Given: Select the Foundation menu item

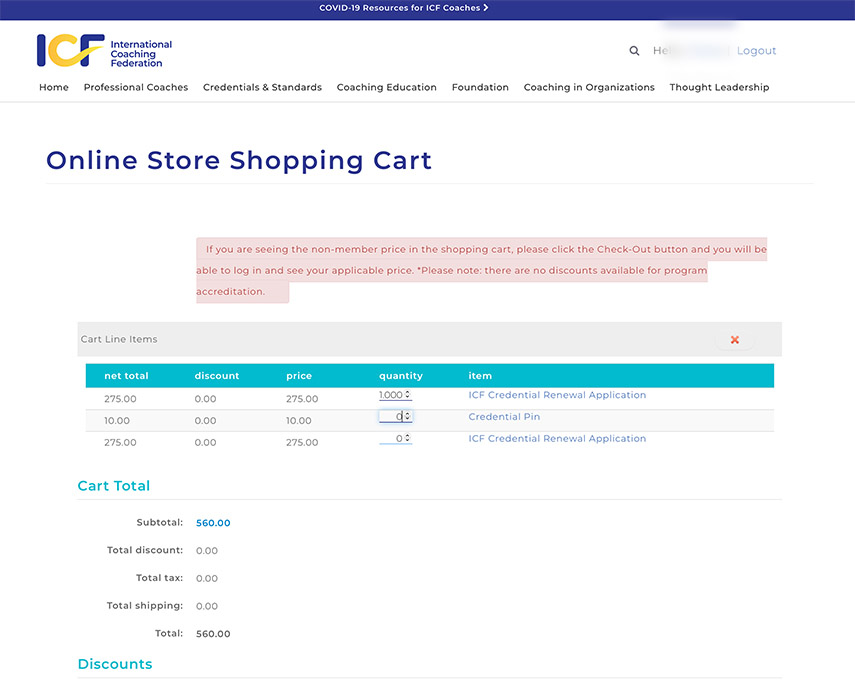Looking at the screenshot, I should pyautogui.click(x=480, y=88).
